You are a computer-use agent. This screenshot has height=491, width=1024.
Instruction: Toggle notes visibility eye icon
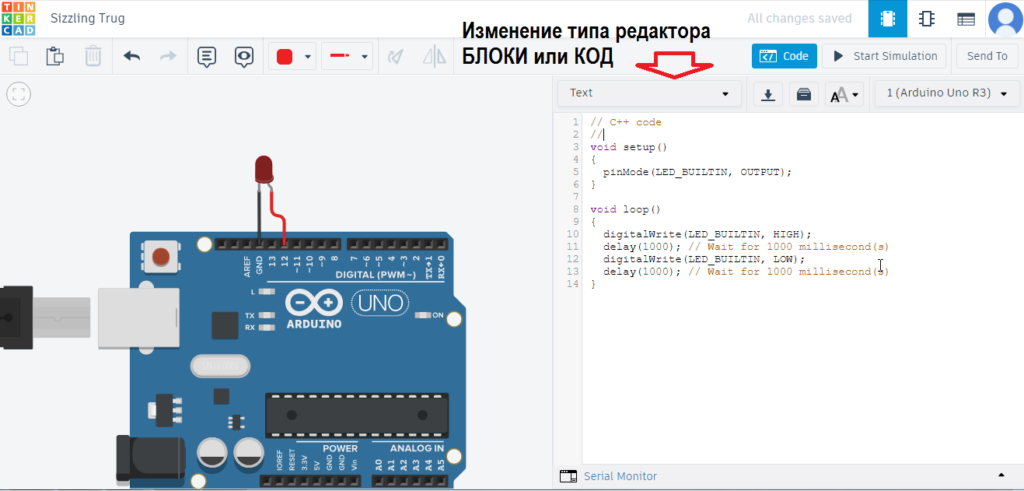[x=244, y=57]
